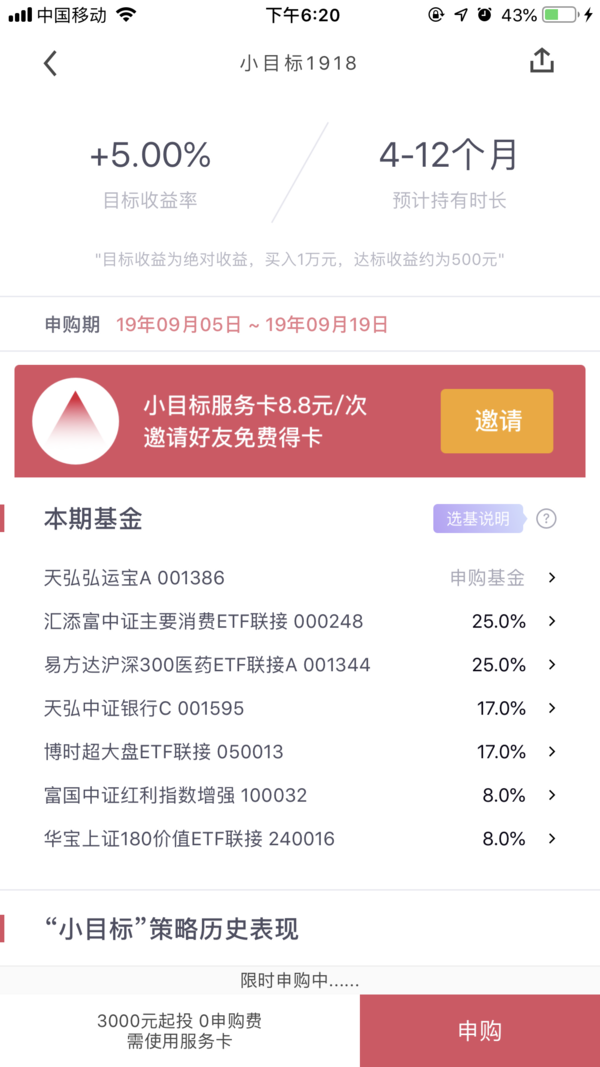This screenshot has width=600, height=1067.
Task: Expand 易方达沪深300医药ETF联接A row arrow
Action: click(552, 665)
